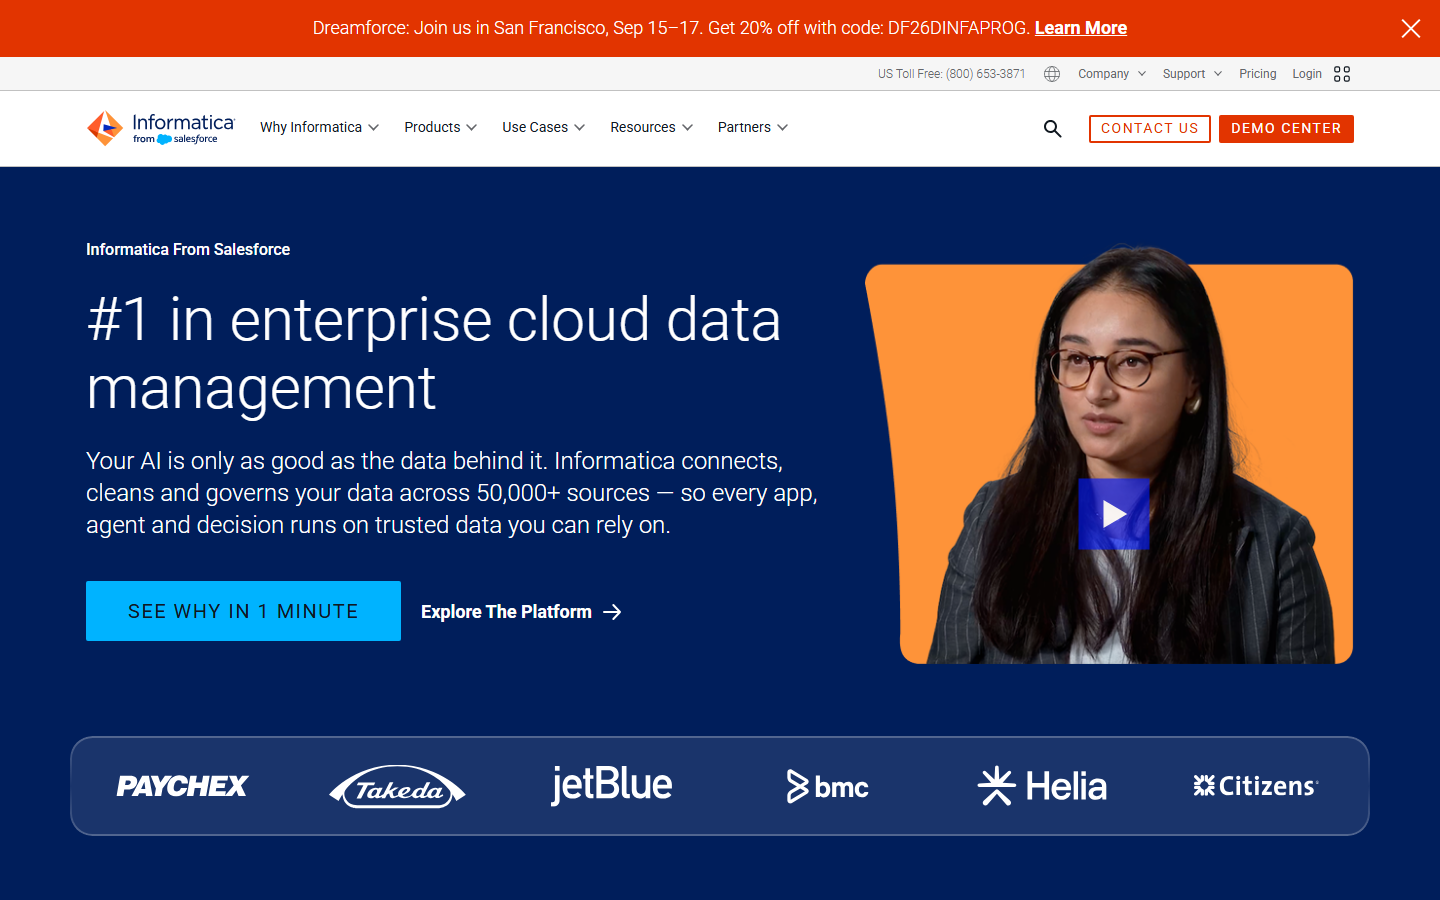Expand the Use Cases menu

tap(543, 127)
